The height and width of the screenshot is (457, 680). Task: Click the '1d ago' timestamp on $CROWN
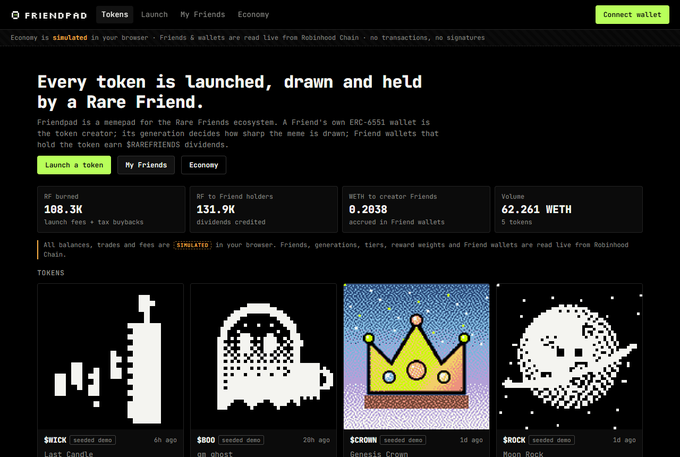(x=471, y=440)
